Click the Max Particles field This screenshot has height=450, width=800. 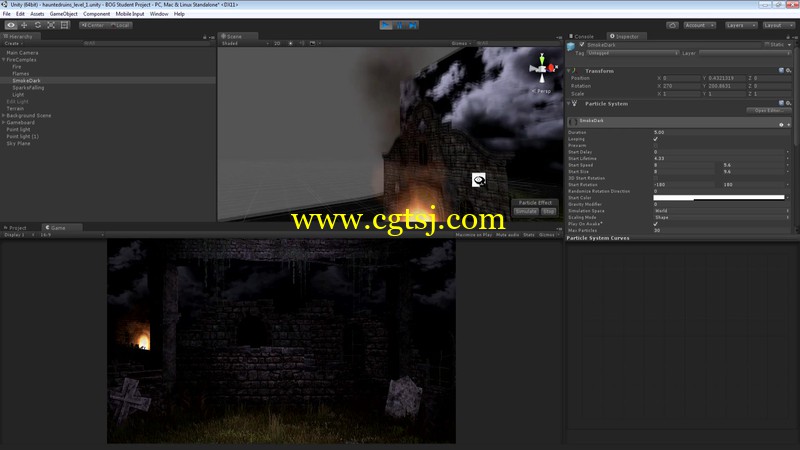tap(721, 230)
